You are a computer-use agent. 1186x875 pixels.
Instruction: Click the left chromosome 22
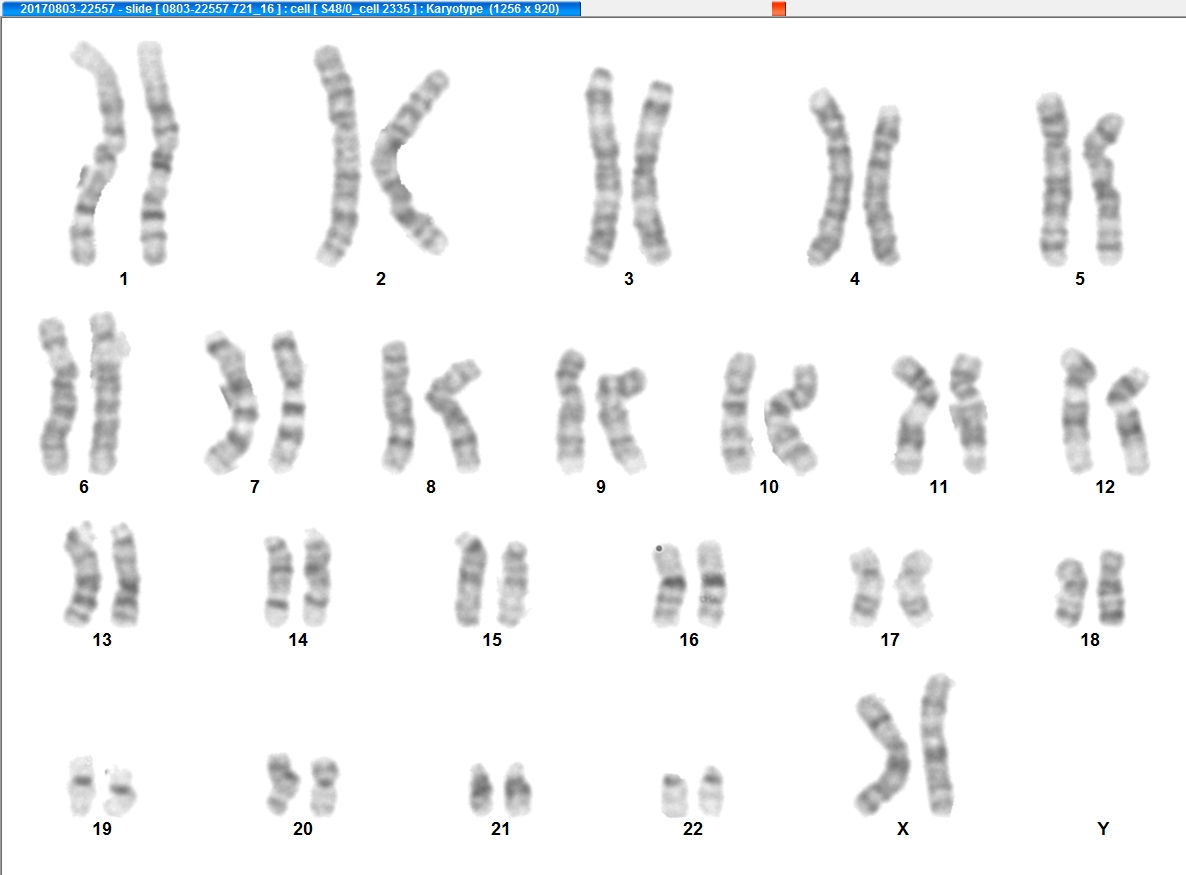pyautogui.click(x=674, y=795)
